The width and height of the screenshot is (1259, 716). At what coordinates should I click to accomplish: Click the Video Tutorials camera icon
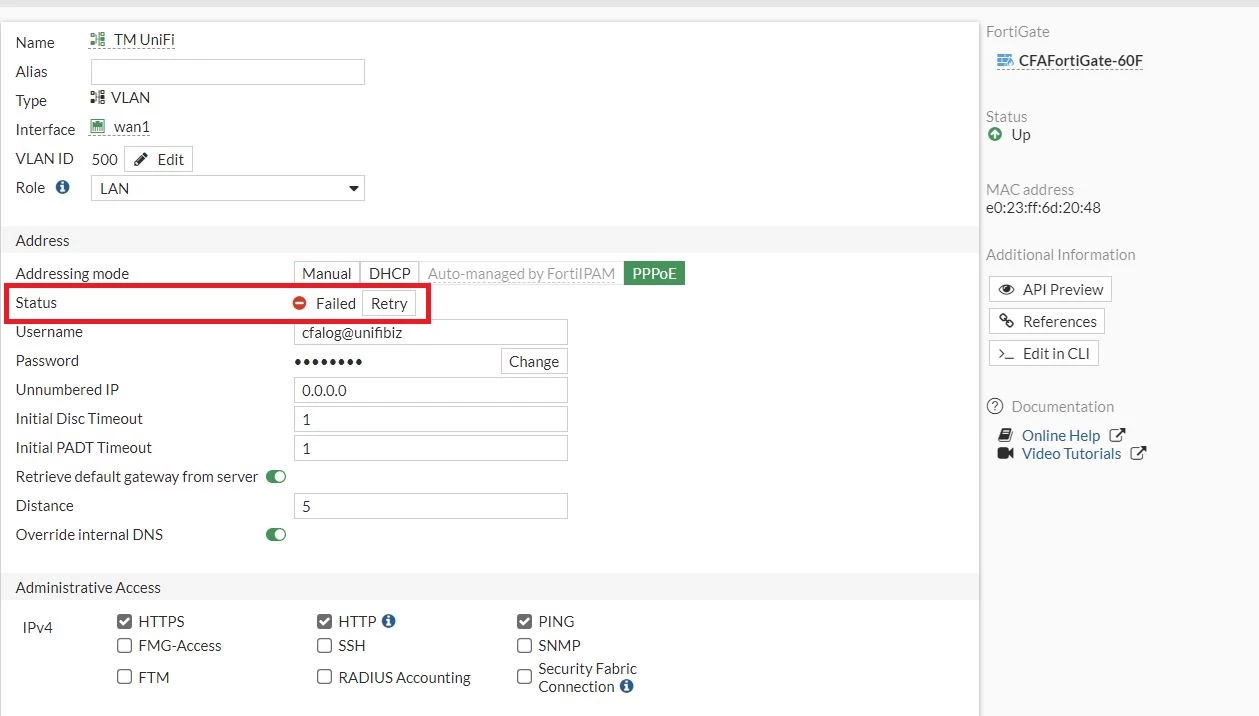[x=1006, y=453]
